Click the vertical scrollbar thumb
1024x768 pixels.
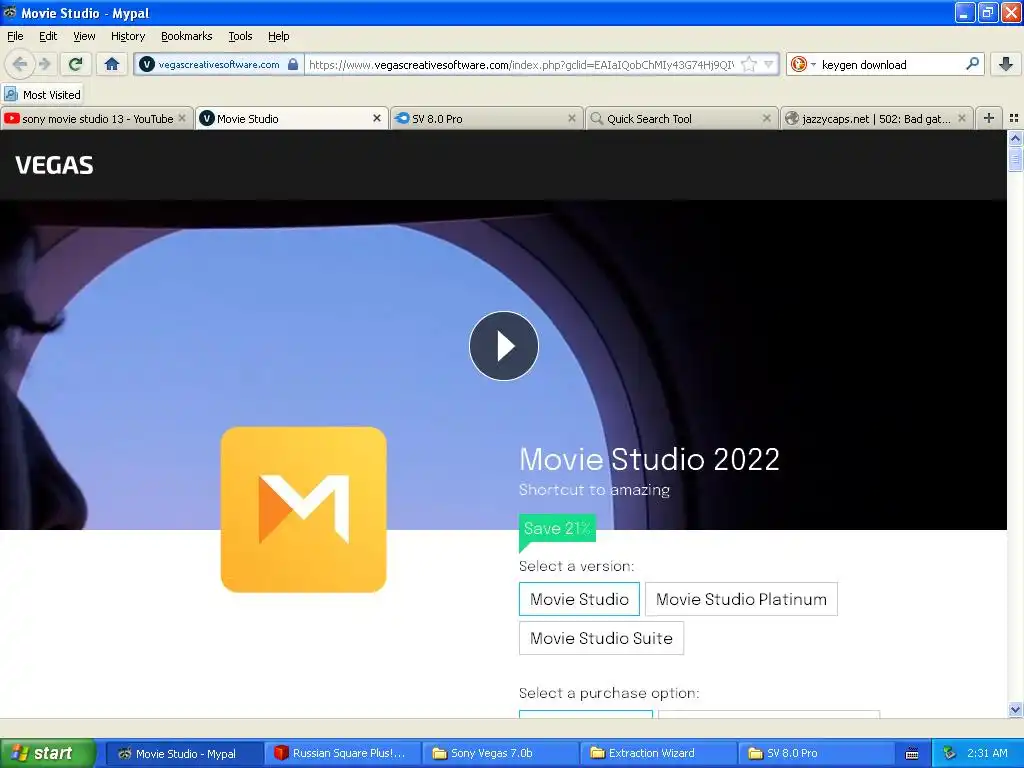click(x=1015, y=159)
